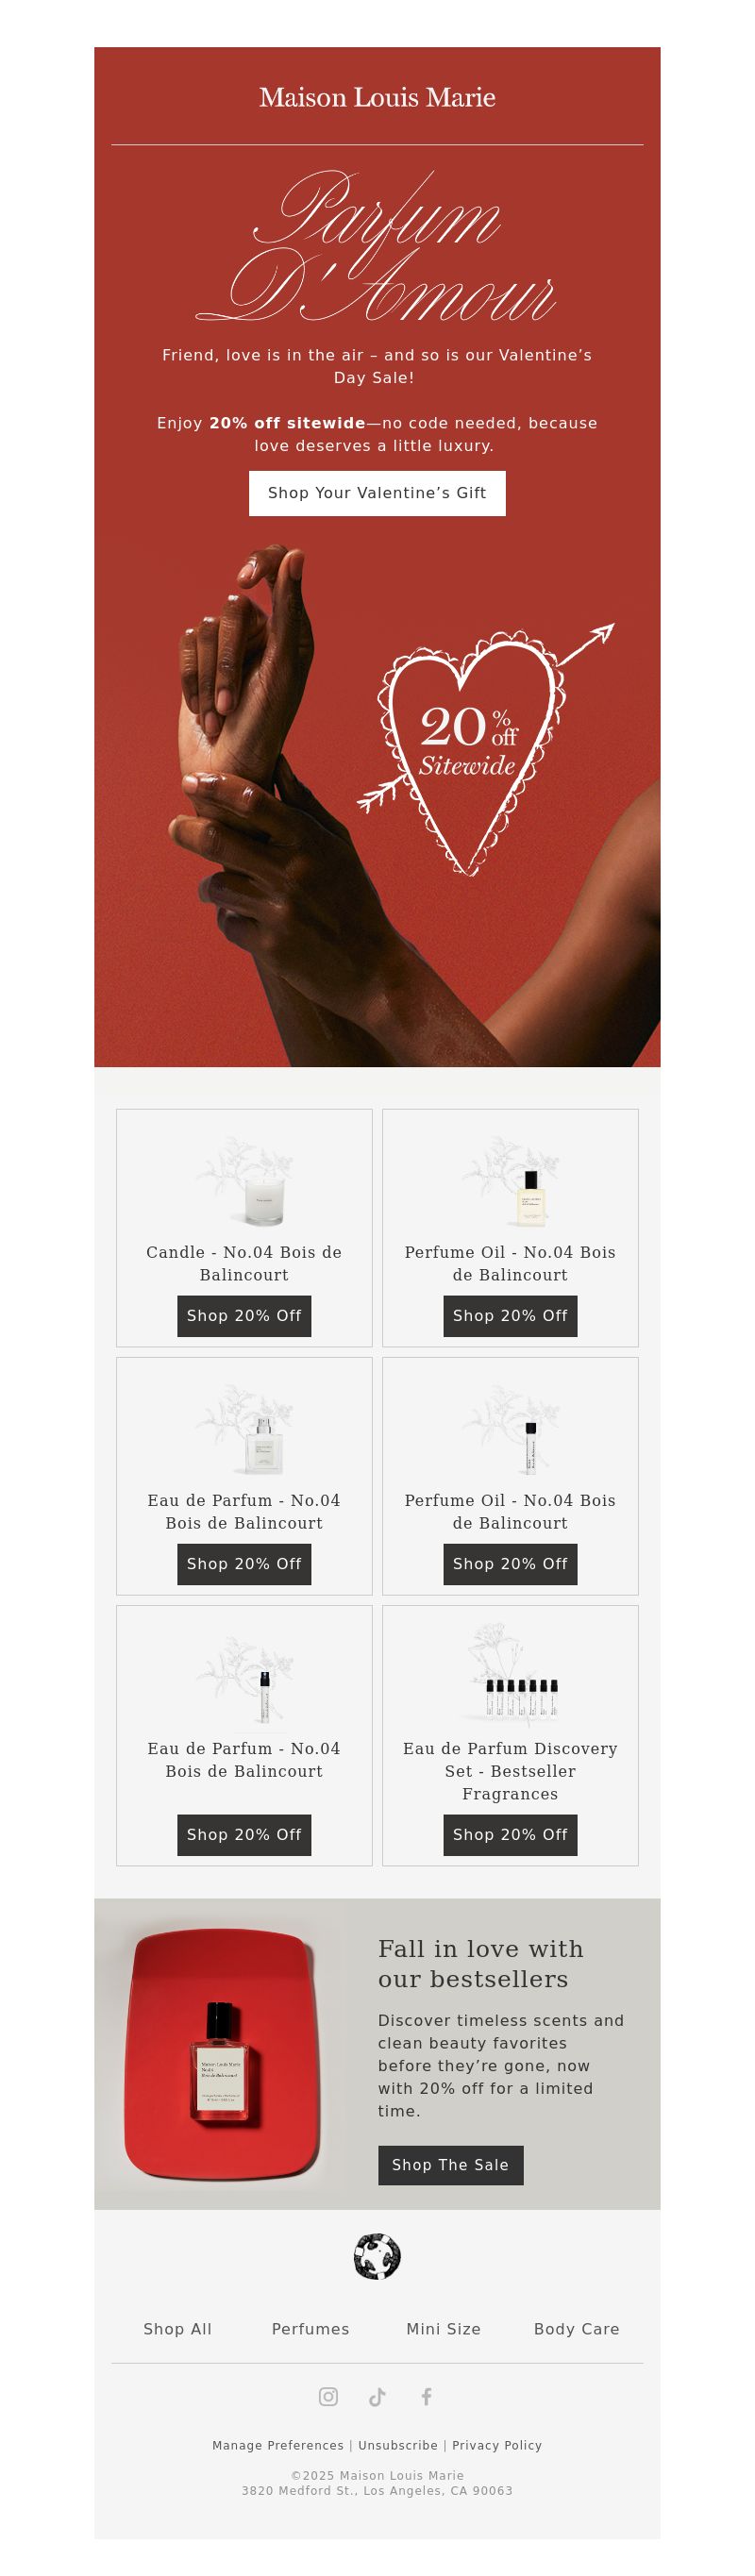Open the Instagram icon link
This screenshot has width=755, height=2576.
click(328, 2397)
